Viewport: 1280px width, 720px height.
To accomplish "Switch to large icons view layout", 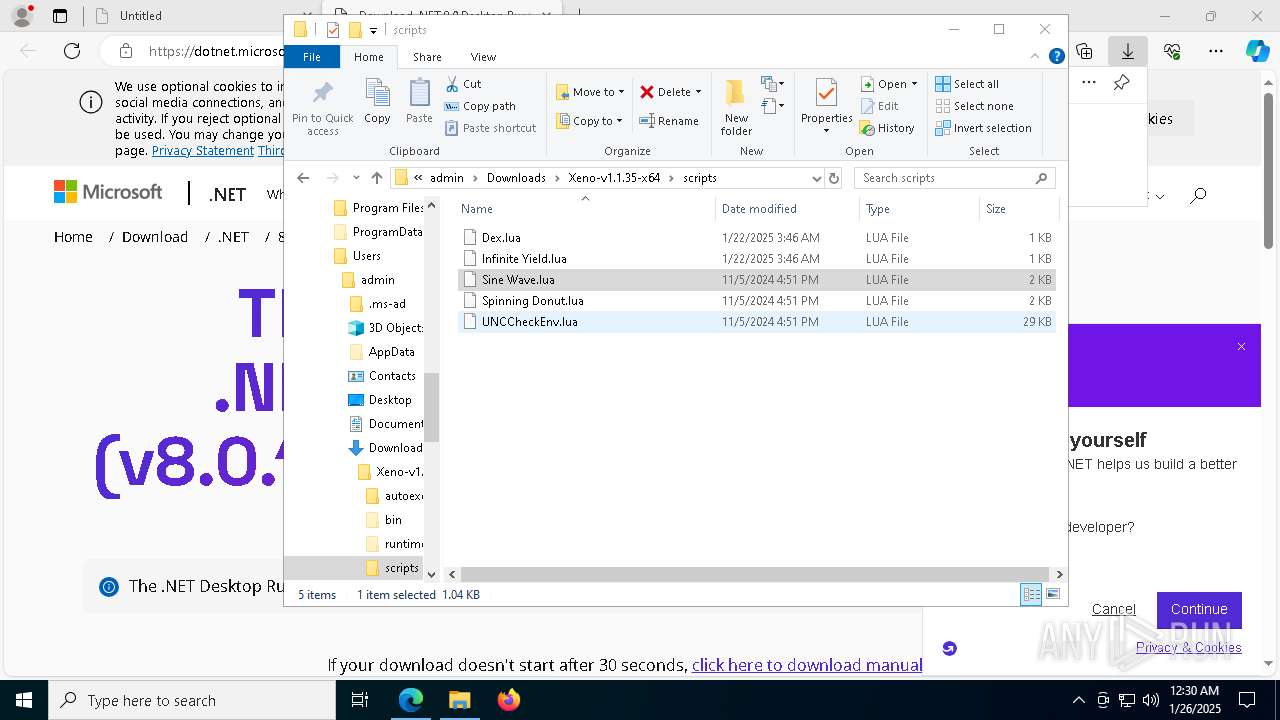I will click(x=1052, y=595).
